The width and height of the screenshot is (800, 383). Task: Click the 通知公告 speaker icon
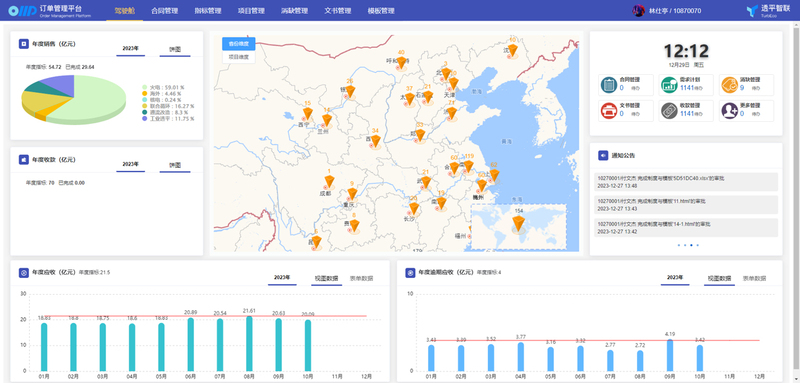603,155
